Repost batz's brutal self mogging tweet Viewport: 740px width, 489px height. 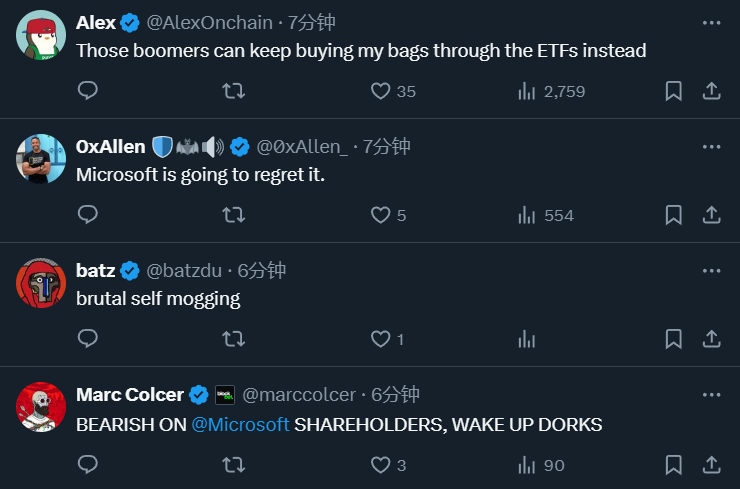click(233, 339)
